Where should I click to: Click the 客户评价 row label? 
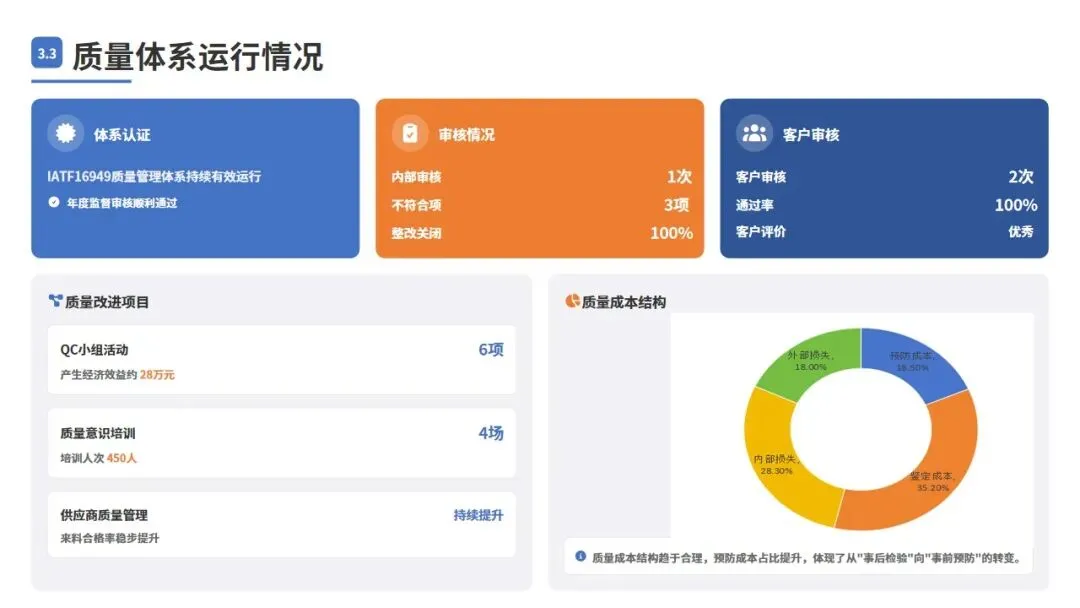click(x=760, y=232)
